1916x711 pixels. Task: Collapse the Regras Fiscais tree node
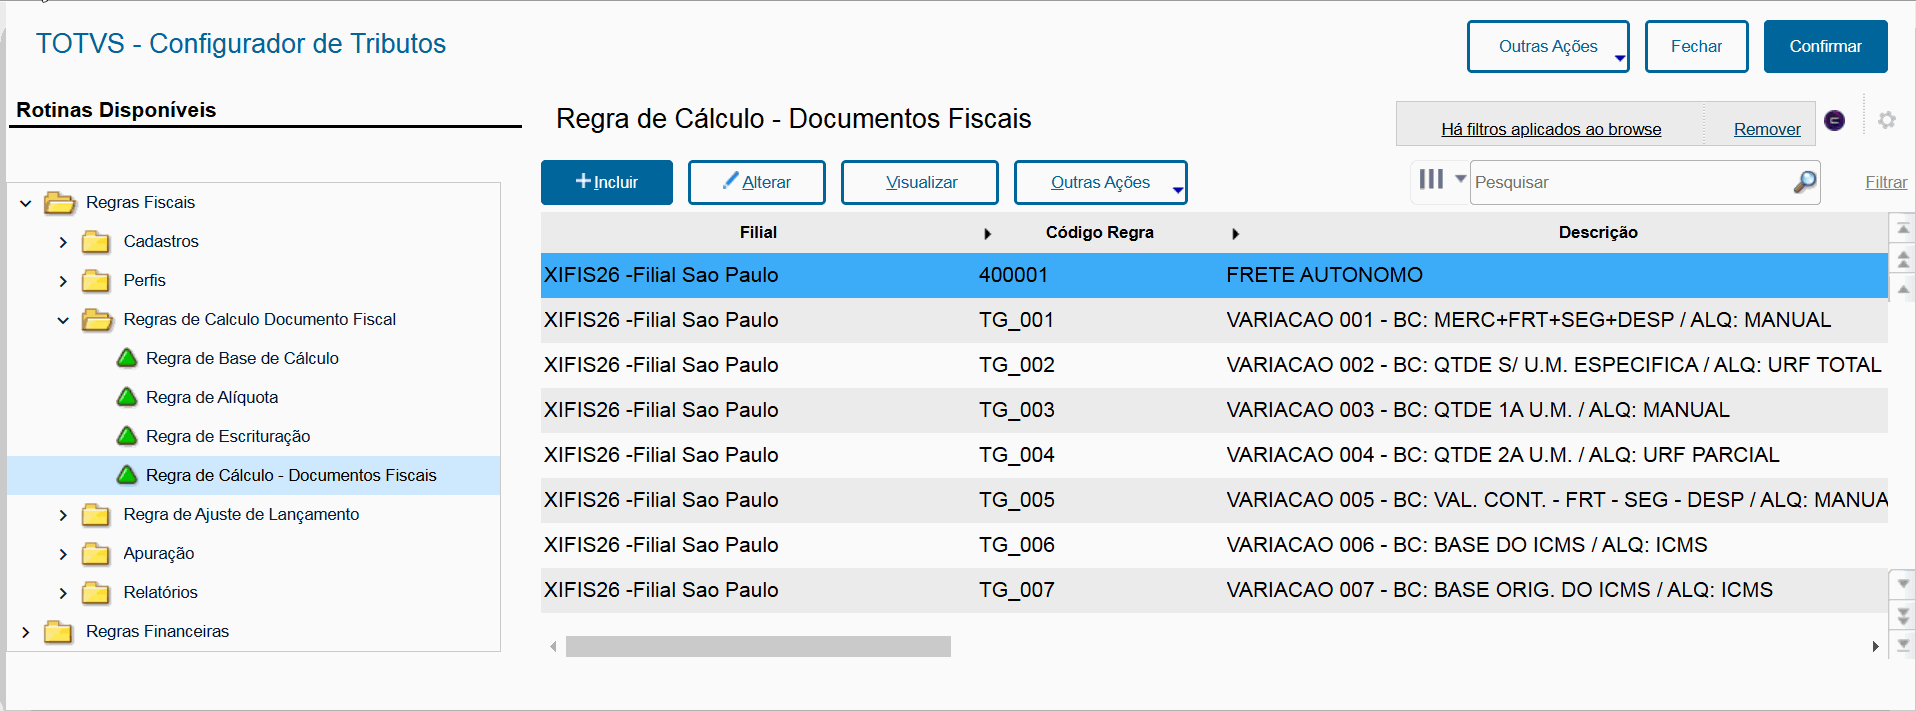click(x=26, y=203)
